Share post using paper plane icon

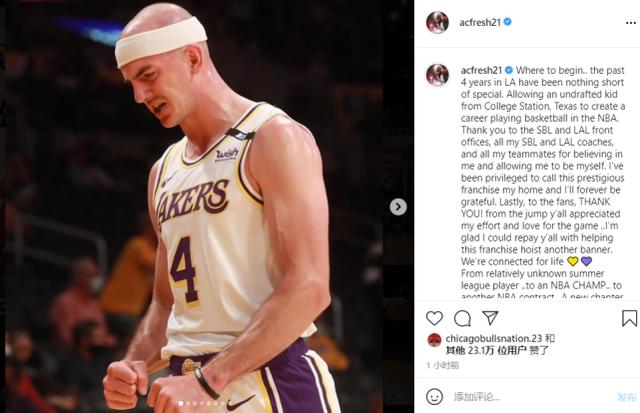tap(490, 318)
